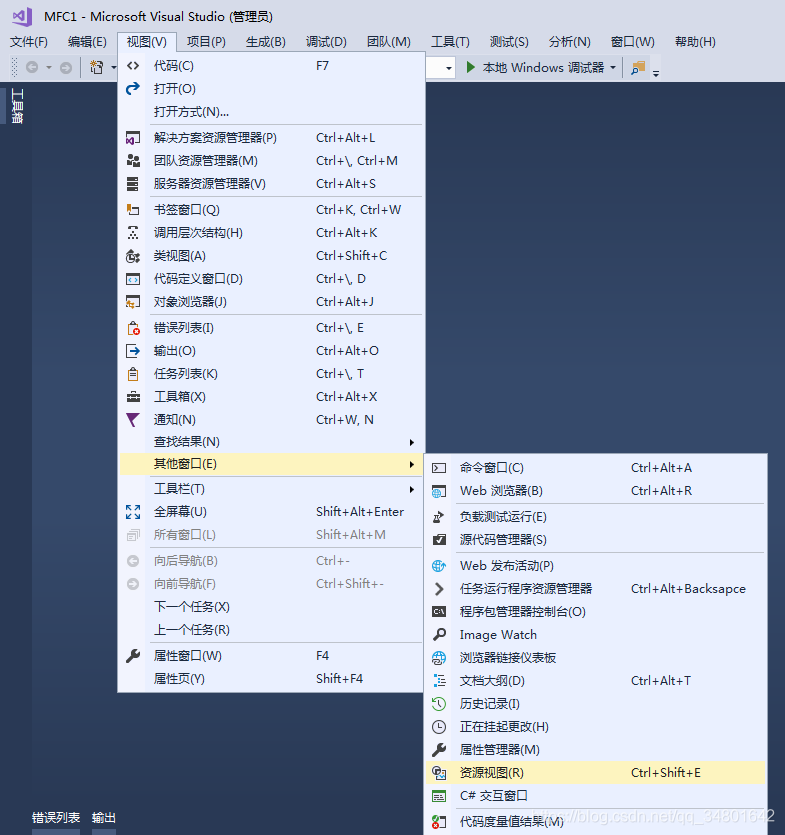Select 正在挂起更改(H) submenu entry
The width and height of the screenshot is (785, 835).
pyautogui.click(x=596, y=727)
